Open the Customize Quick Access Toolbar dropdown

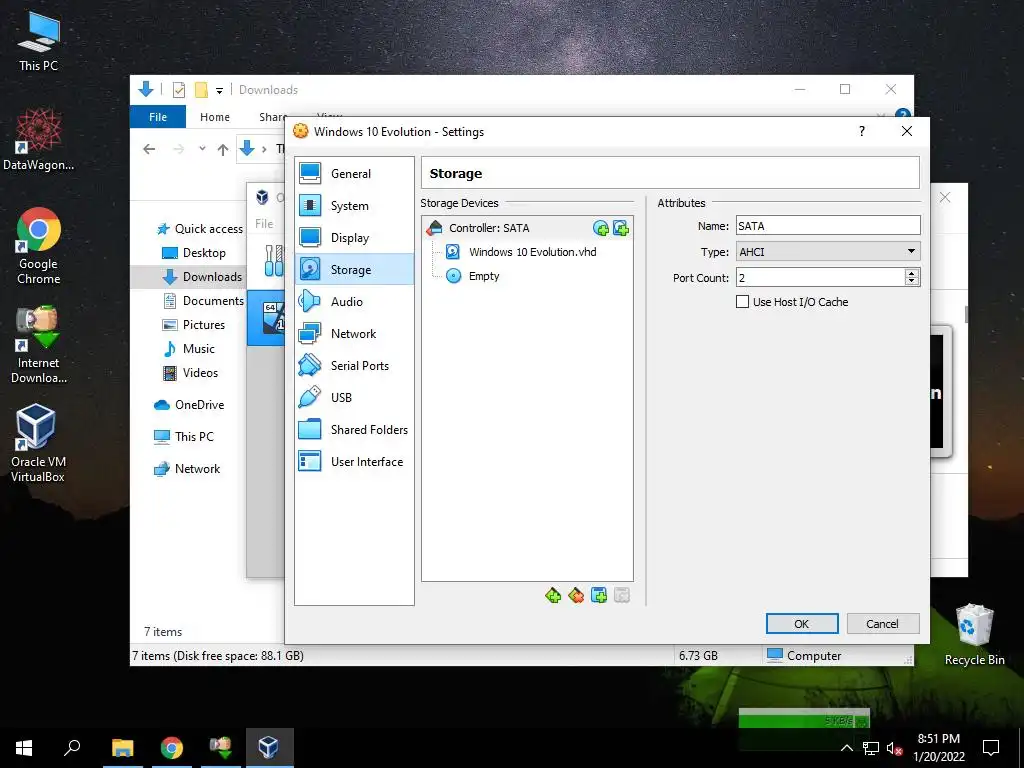(x=219, y=90)
